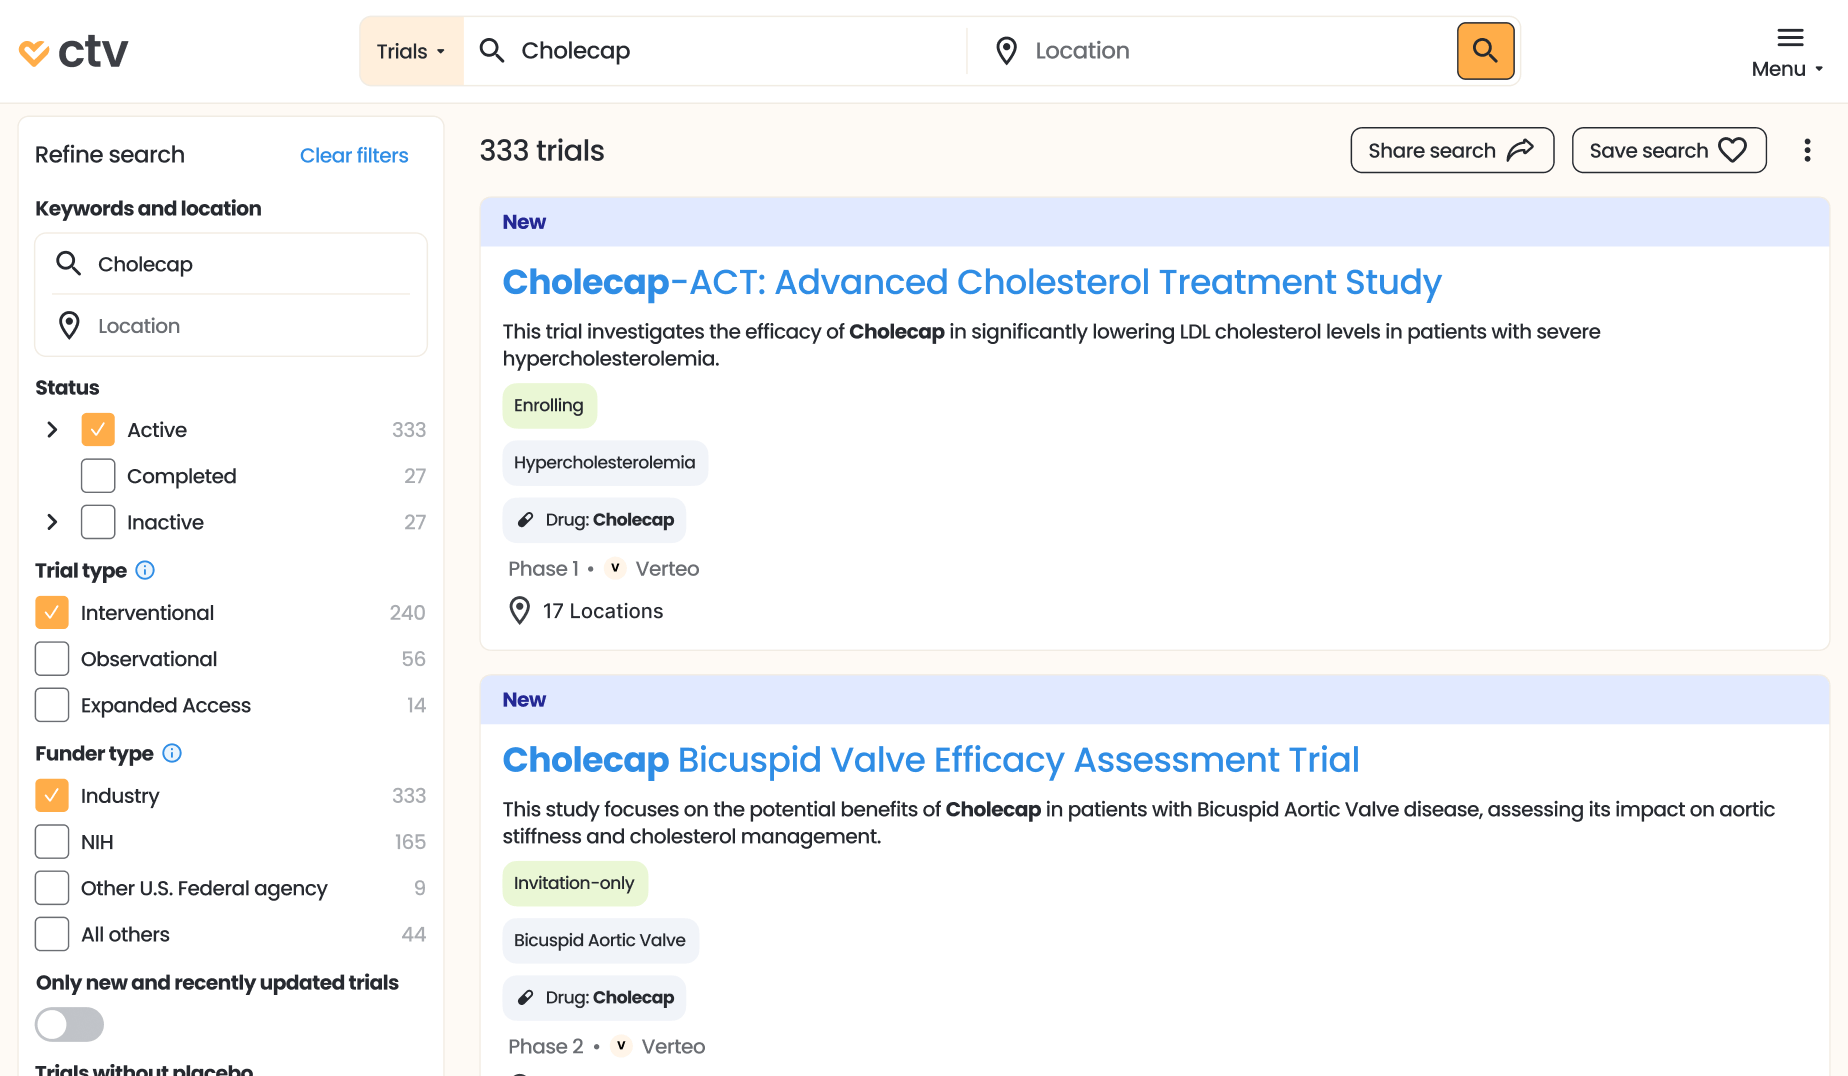Expand the Inactive status sub-options
This screenshot has height=1076, width=1848.
coord(53,522)
